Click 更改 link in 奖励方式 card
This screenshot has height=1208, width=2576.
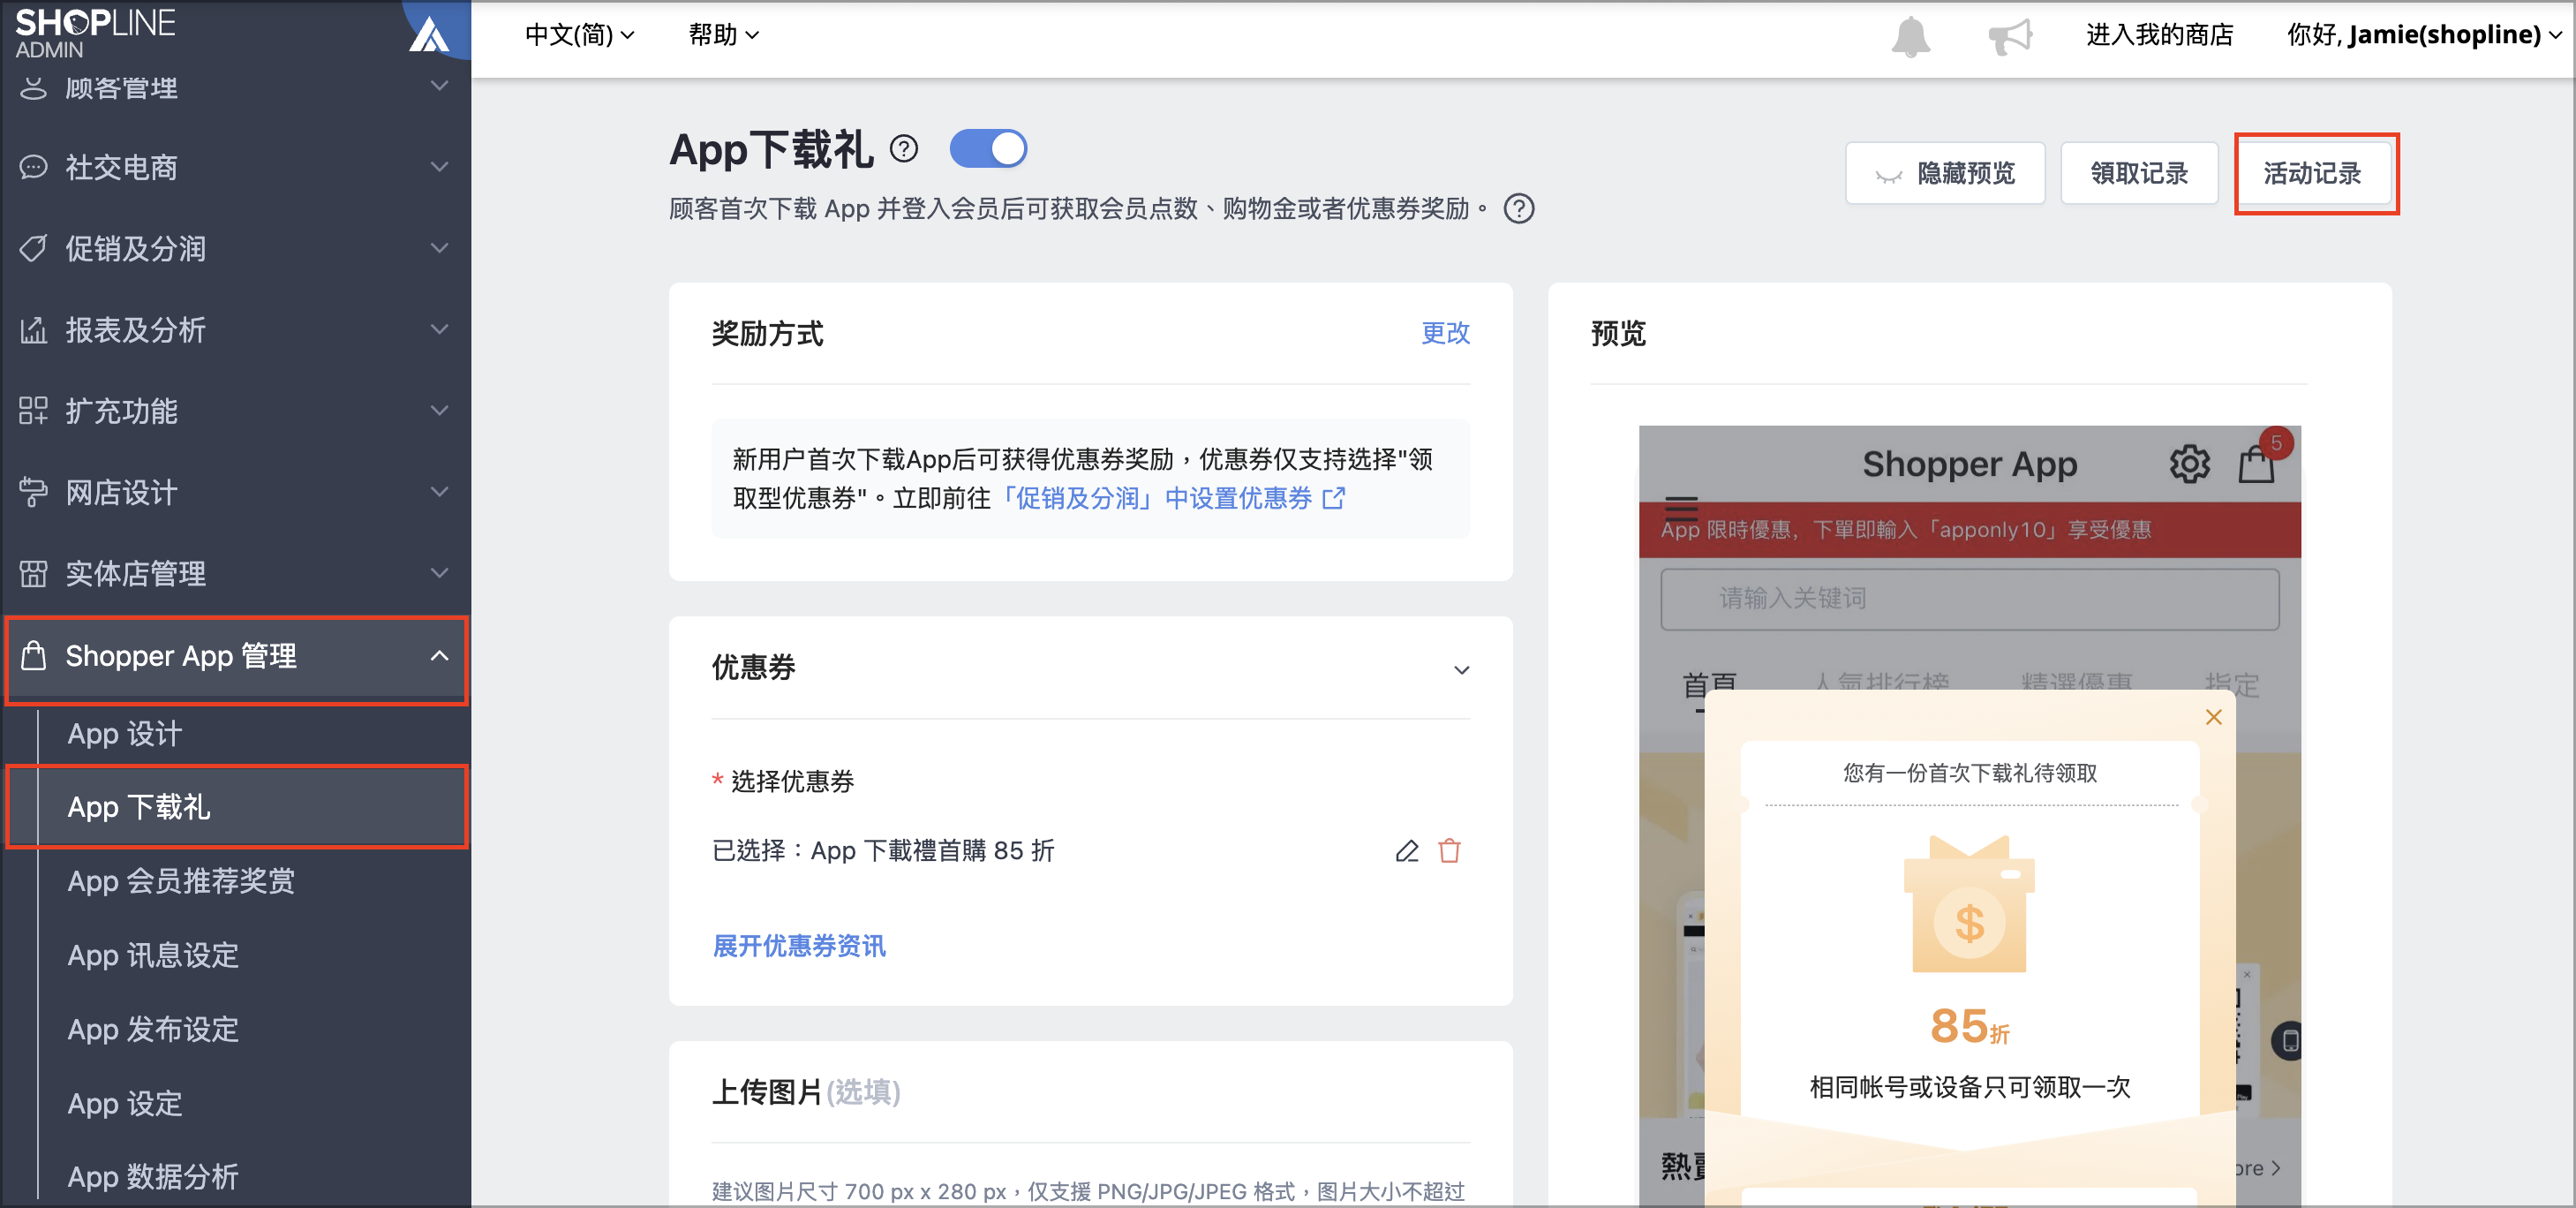pos(1446,333)
